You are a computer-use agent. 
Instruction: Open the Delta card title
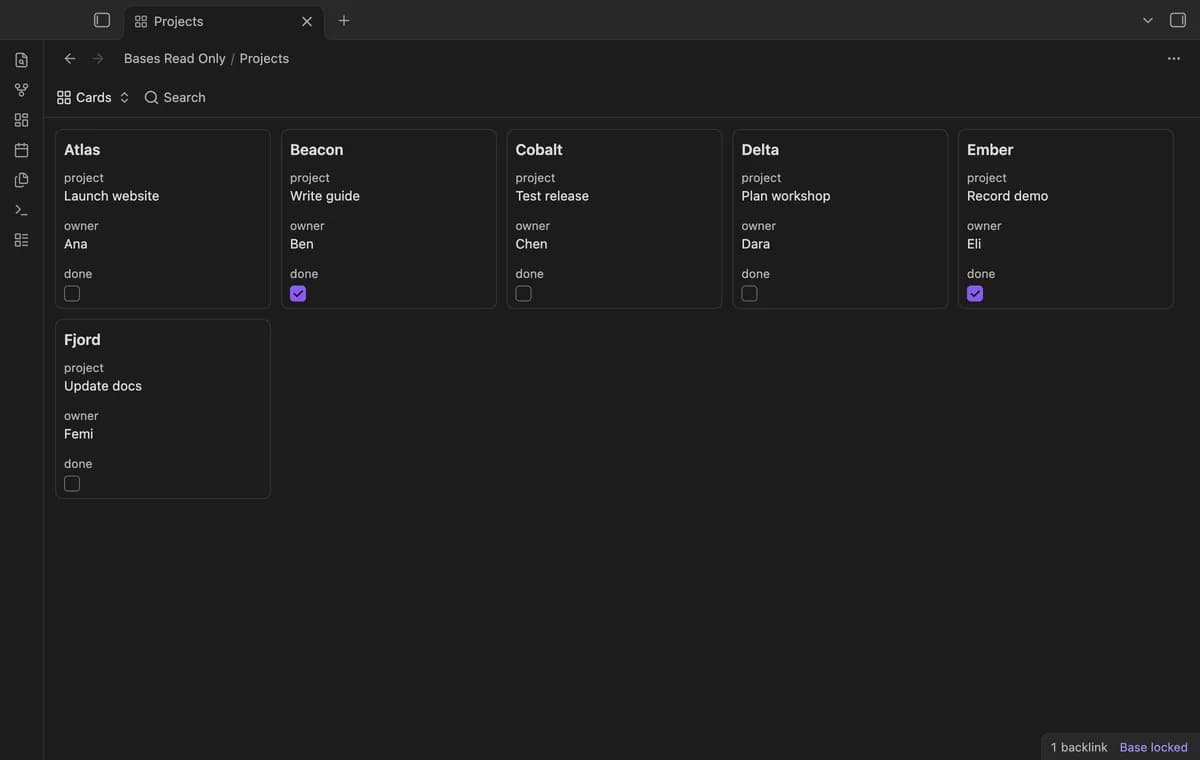tap(760, 149)
